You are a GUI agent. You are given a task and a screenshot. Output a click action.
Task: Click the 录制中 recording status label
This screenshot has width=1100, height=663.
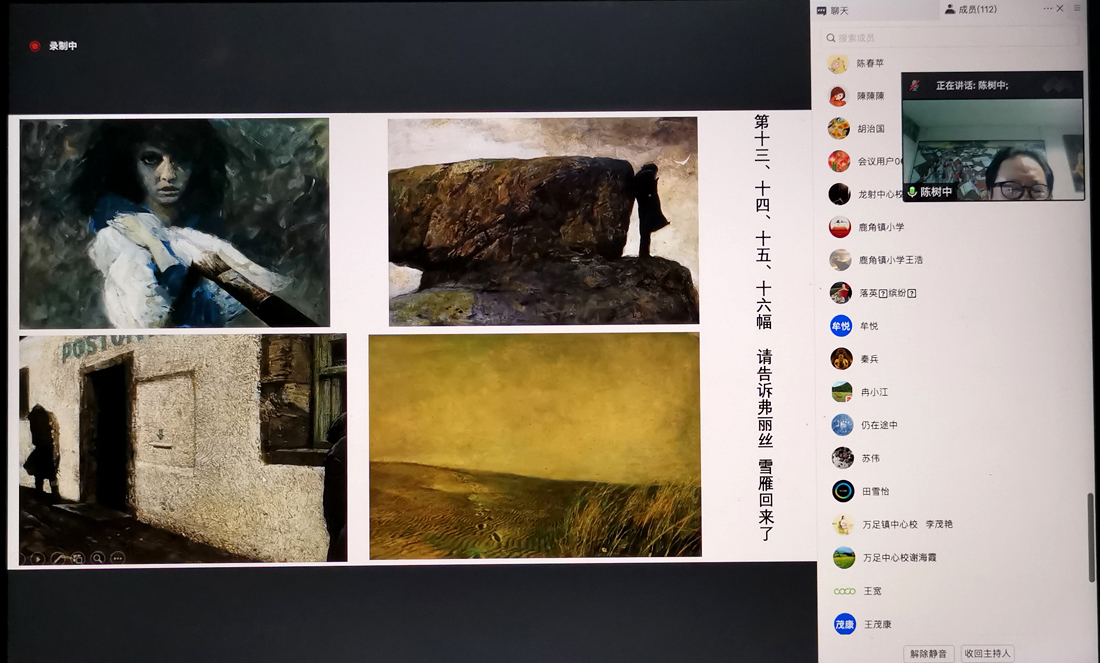[x=63, y=46]
